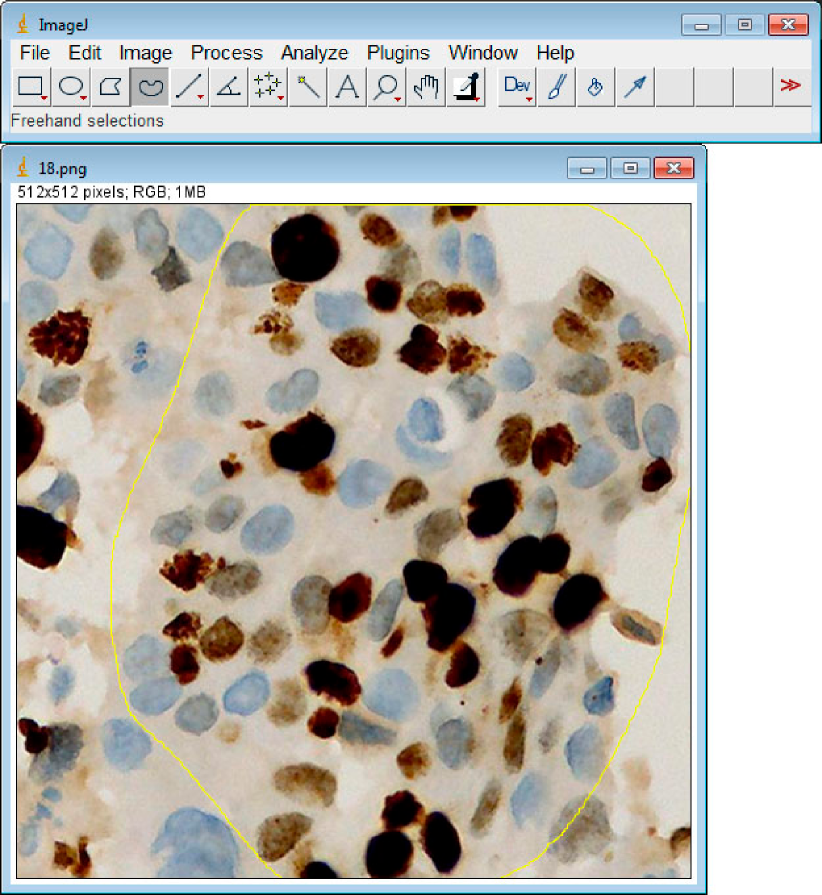Select the Brush tool in toolbar
The height and width of the screenshot is (895, 822).
[x=556, y=88]
